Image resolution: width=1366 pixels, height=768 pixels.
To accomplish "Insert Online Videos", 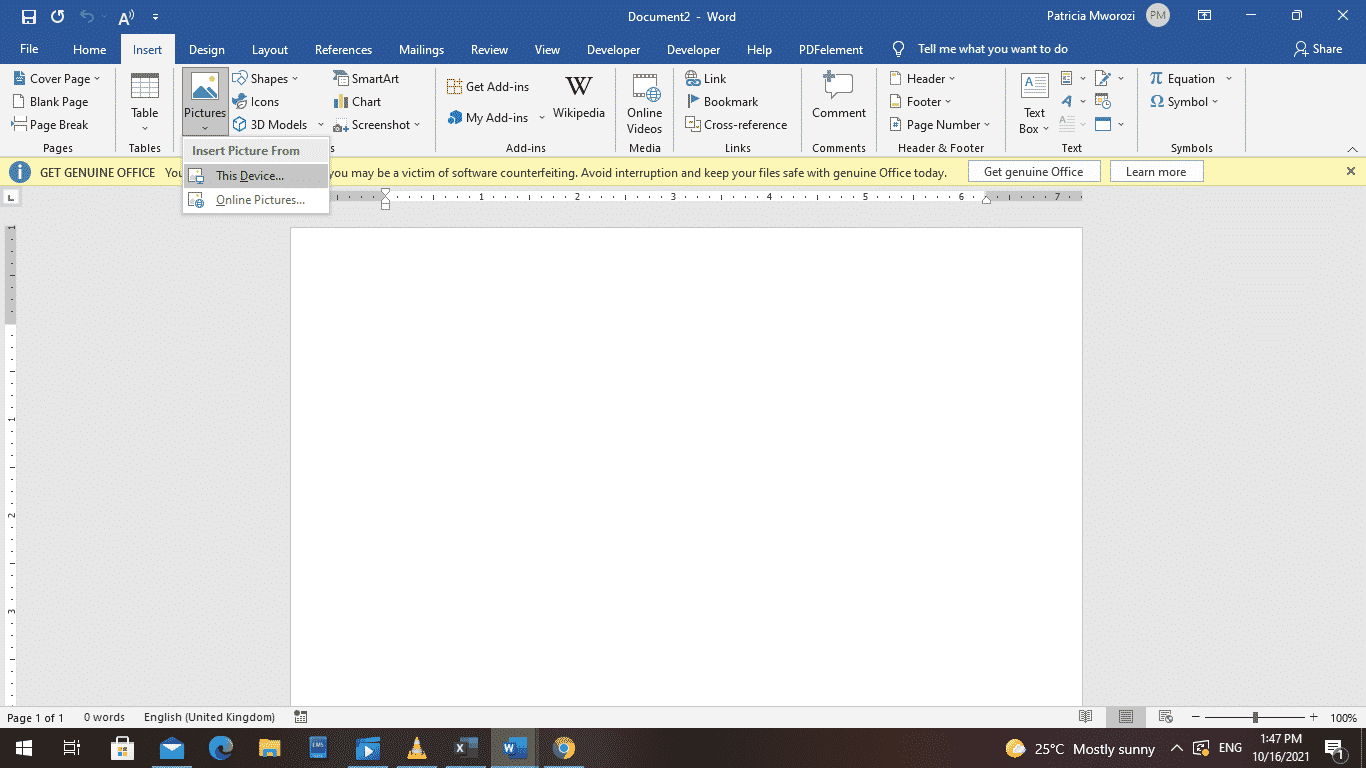I will (643, 104).
